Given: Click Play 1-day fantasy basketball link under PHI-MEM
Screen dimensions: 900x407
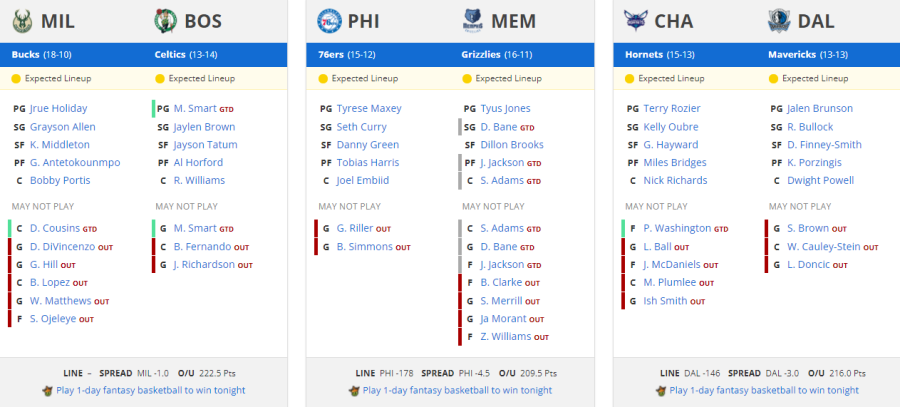Looking at the screenshot, I should (457, 390).
